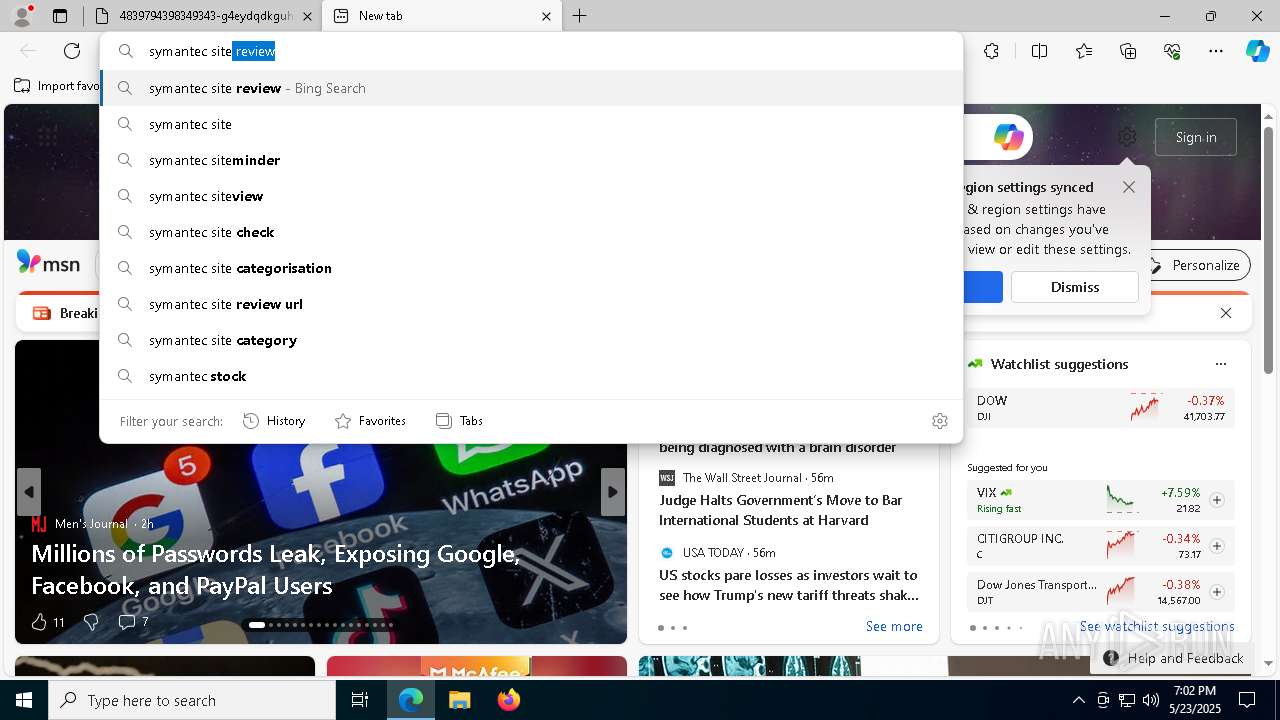Switch to the 48397943983 document tab

[x=202, y=16]
